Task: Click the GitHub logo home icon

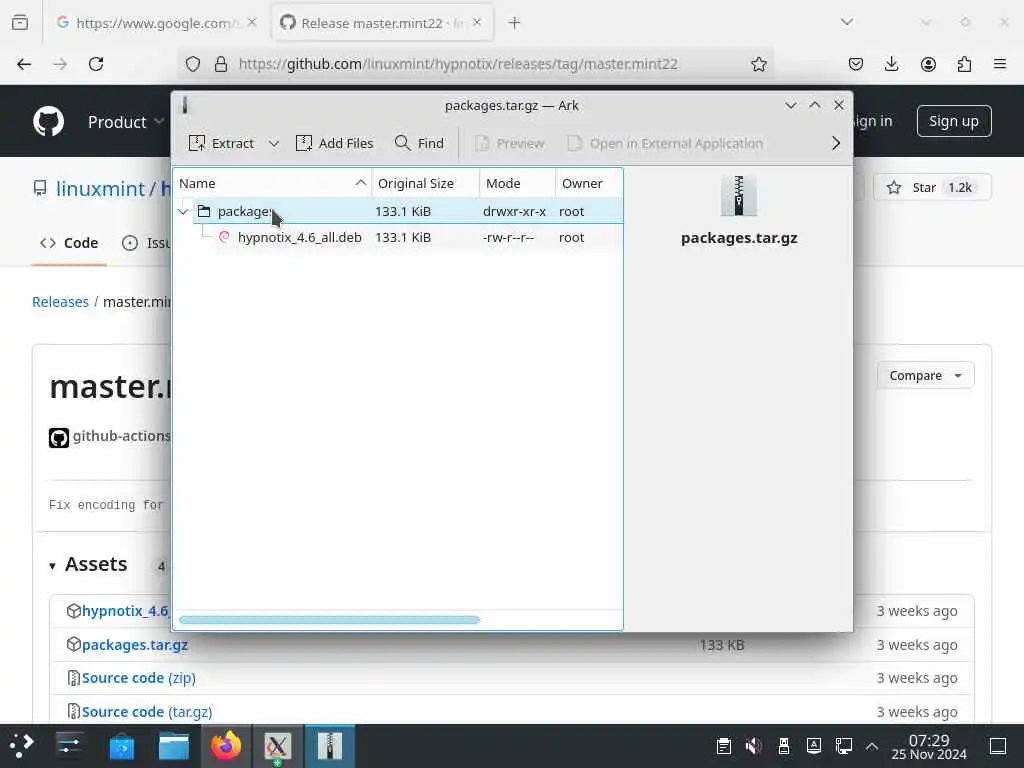Action: pos(49,121)
